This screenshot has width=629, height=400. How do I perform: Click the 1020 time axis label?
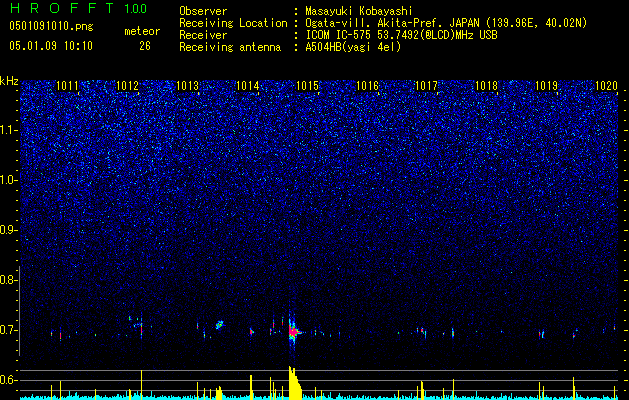607,85
